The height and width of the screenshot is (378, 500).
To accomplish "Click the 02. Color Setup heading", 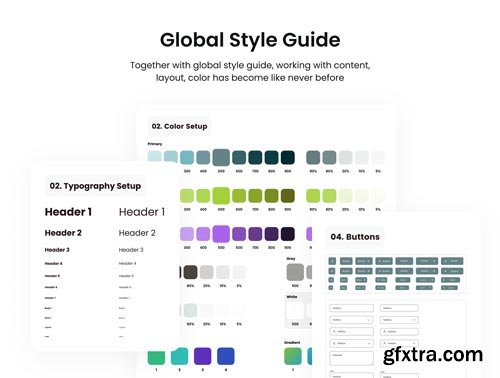I will (179, 126).
